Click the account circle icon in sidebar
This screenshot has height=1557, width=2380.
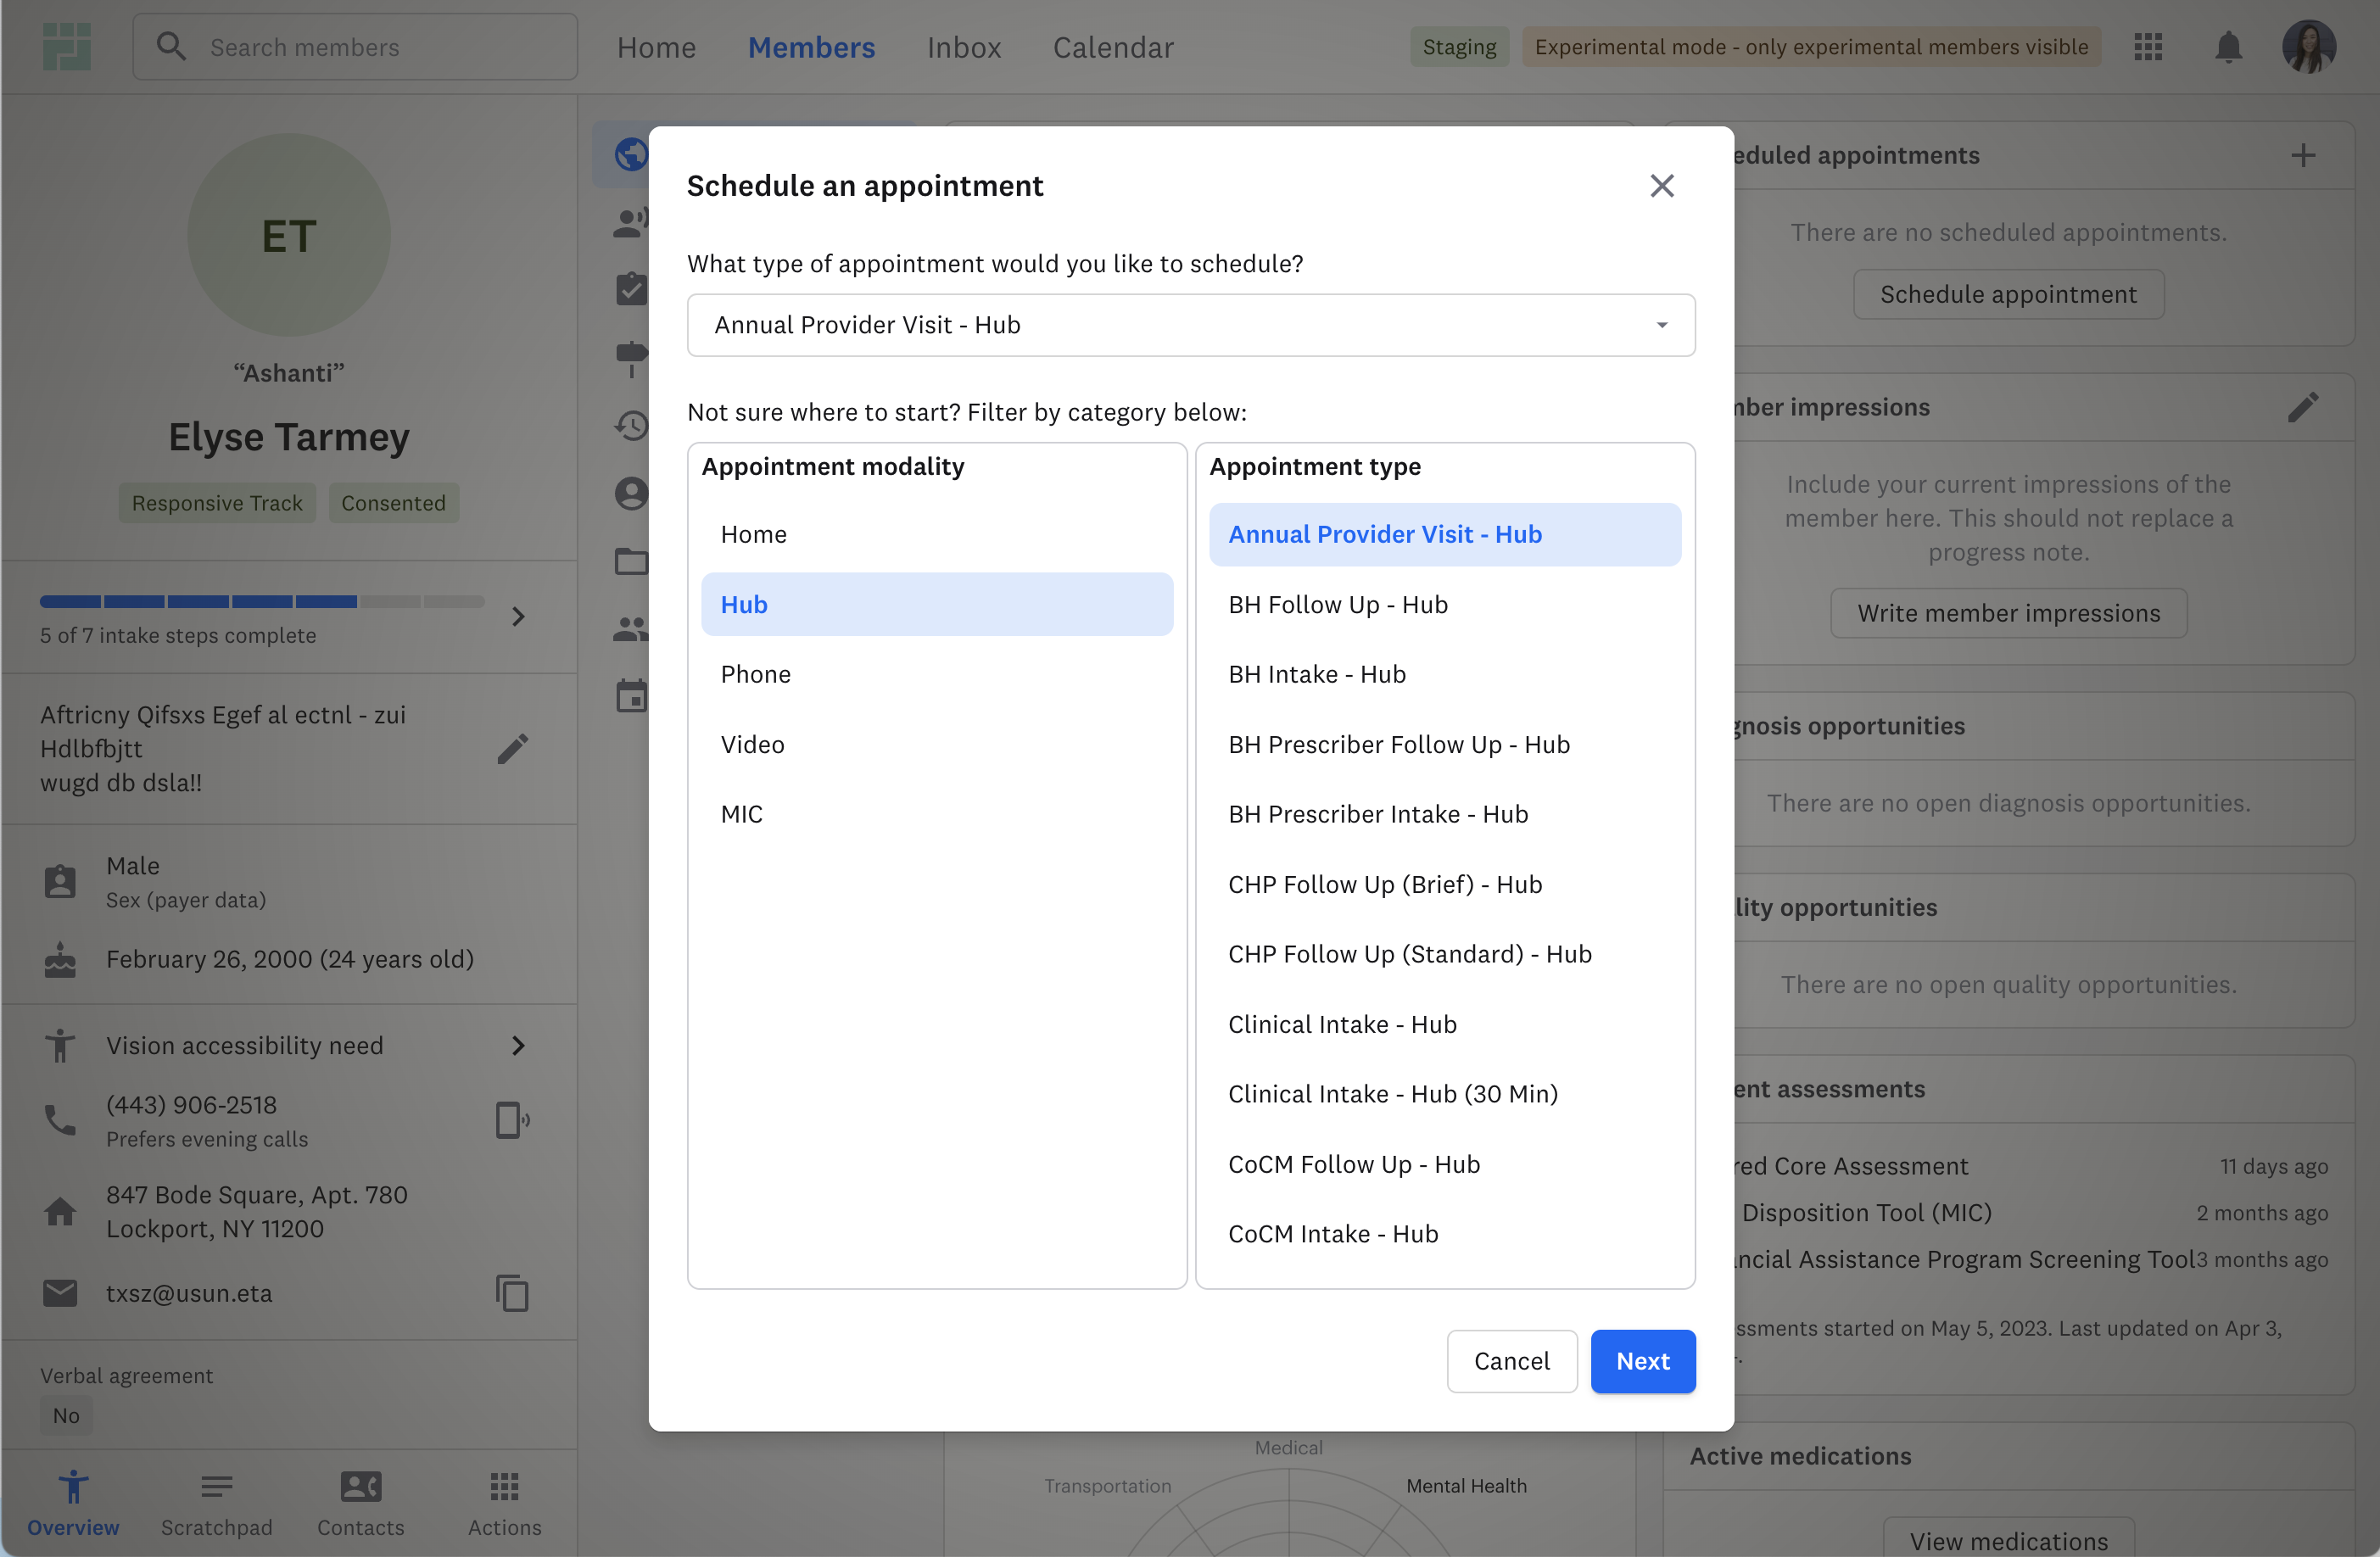pos(631,493)
